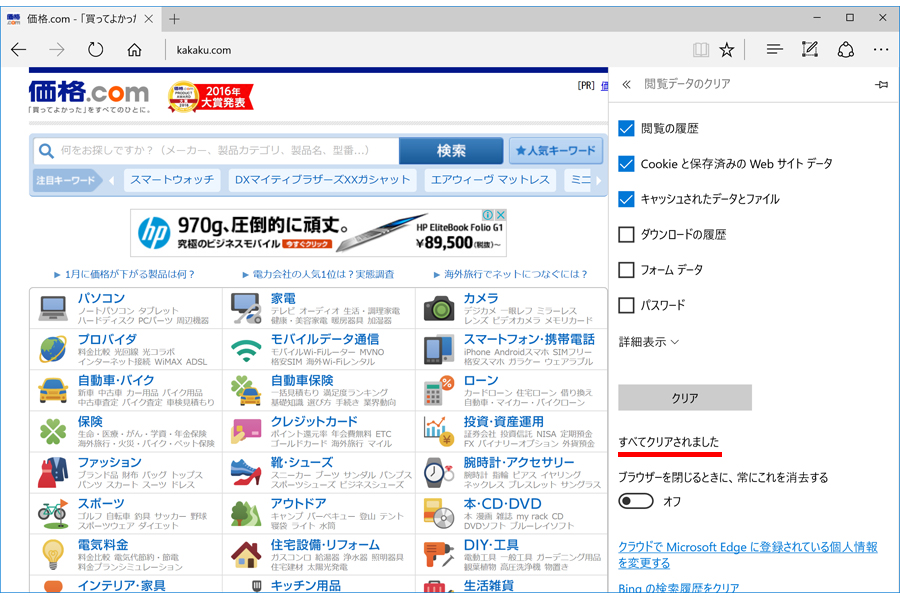Go to the browser home page
900x600 pixels.
[x=134, y=50]
